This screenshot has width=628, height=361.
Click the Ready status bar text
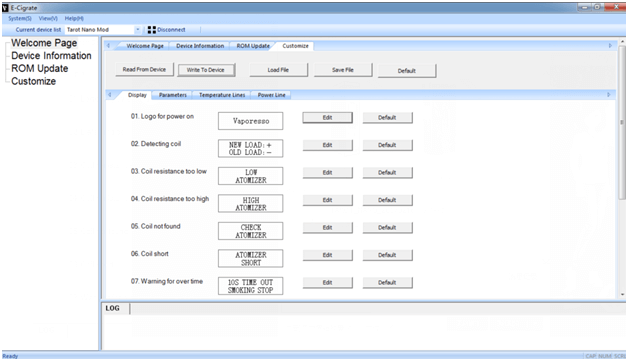[10, 356]
